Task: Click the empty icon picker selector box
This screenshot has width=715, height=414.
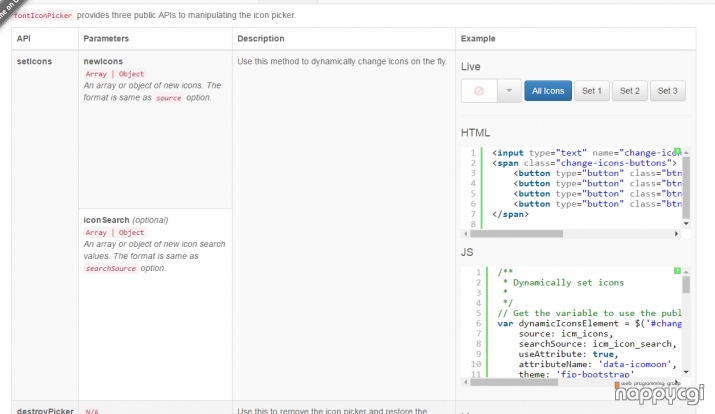Action: [479, 91]
